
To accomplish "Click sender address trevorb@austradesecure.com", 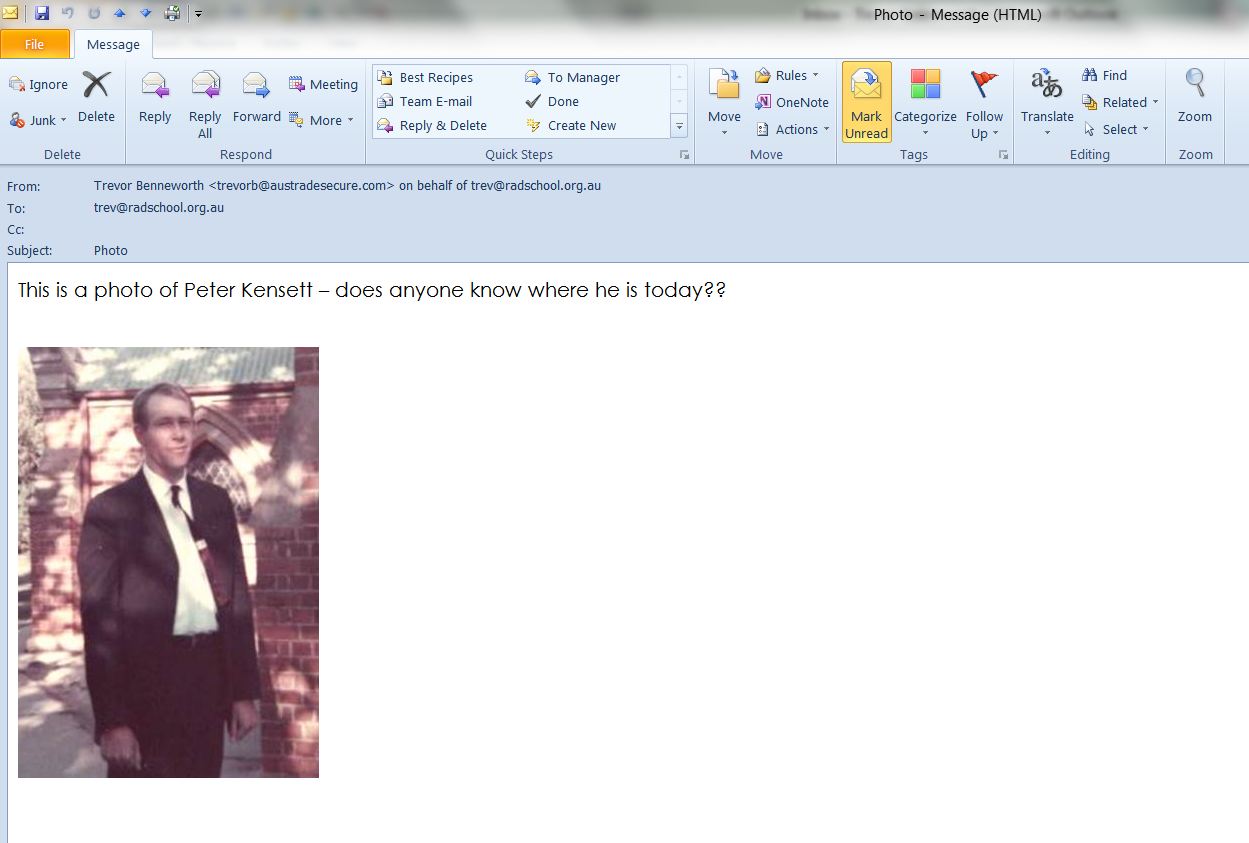I will [301, 186].
